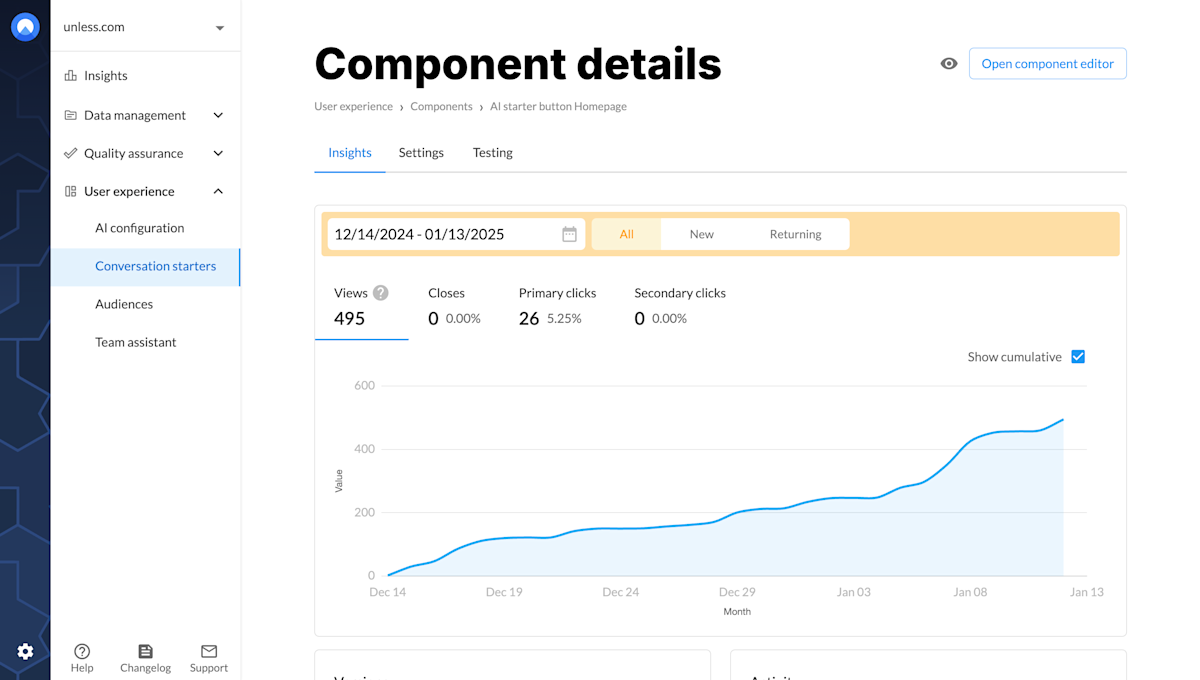Switch to the Settings tab
This screenshot has width=1200, height=680.
coord(420,152)
